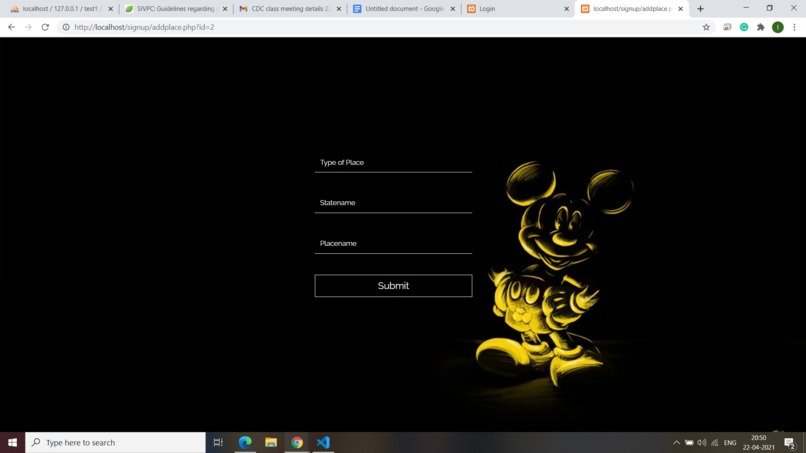Open the Chrome profile avatar
The width and height of the screenshot is (806, 453).
778,27
